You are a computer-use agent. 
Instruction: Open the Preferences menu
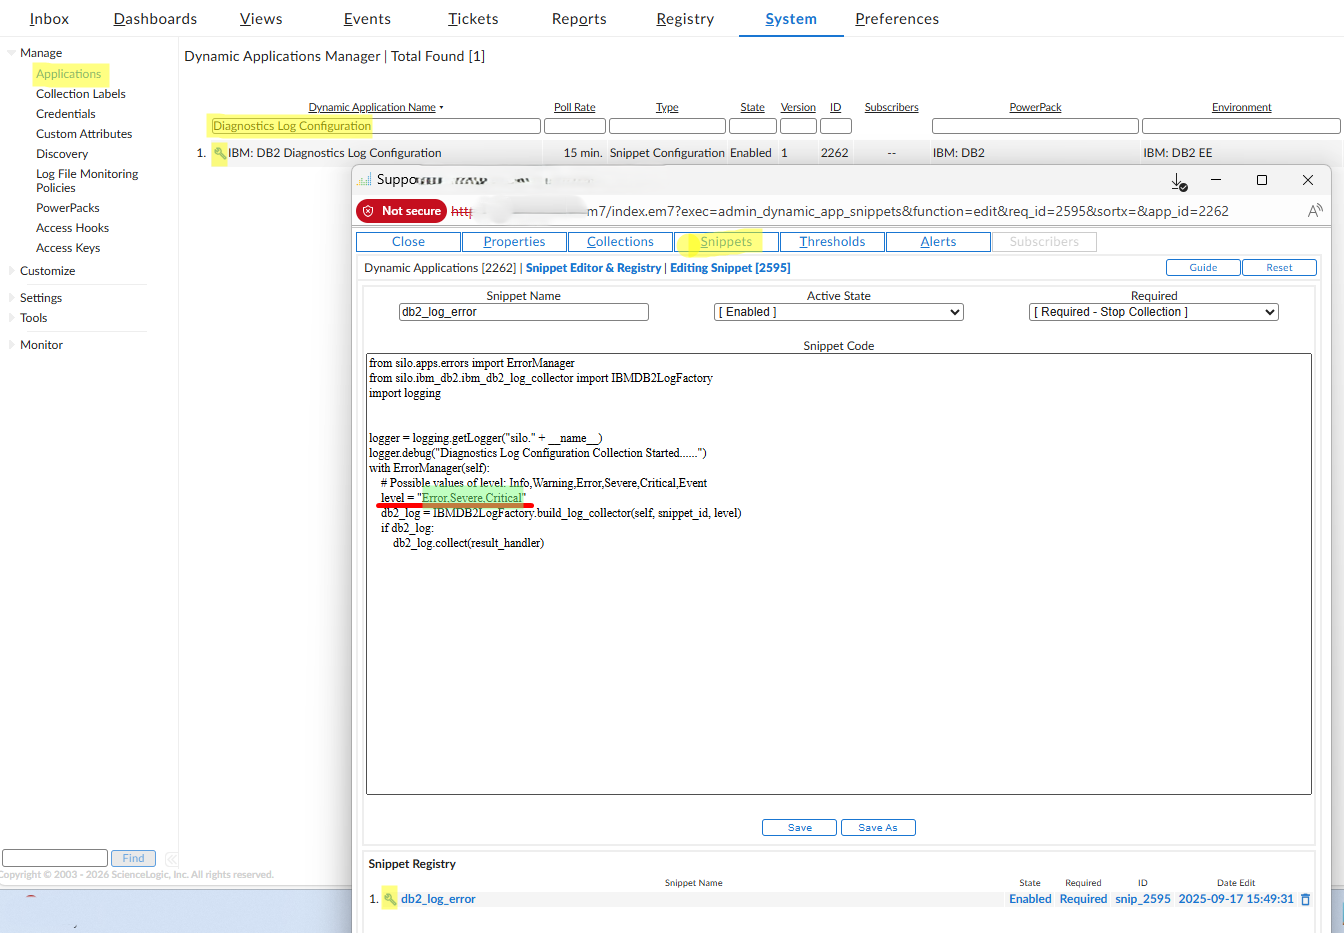pyautogui.click(x=897, y=19)
